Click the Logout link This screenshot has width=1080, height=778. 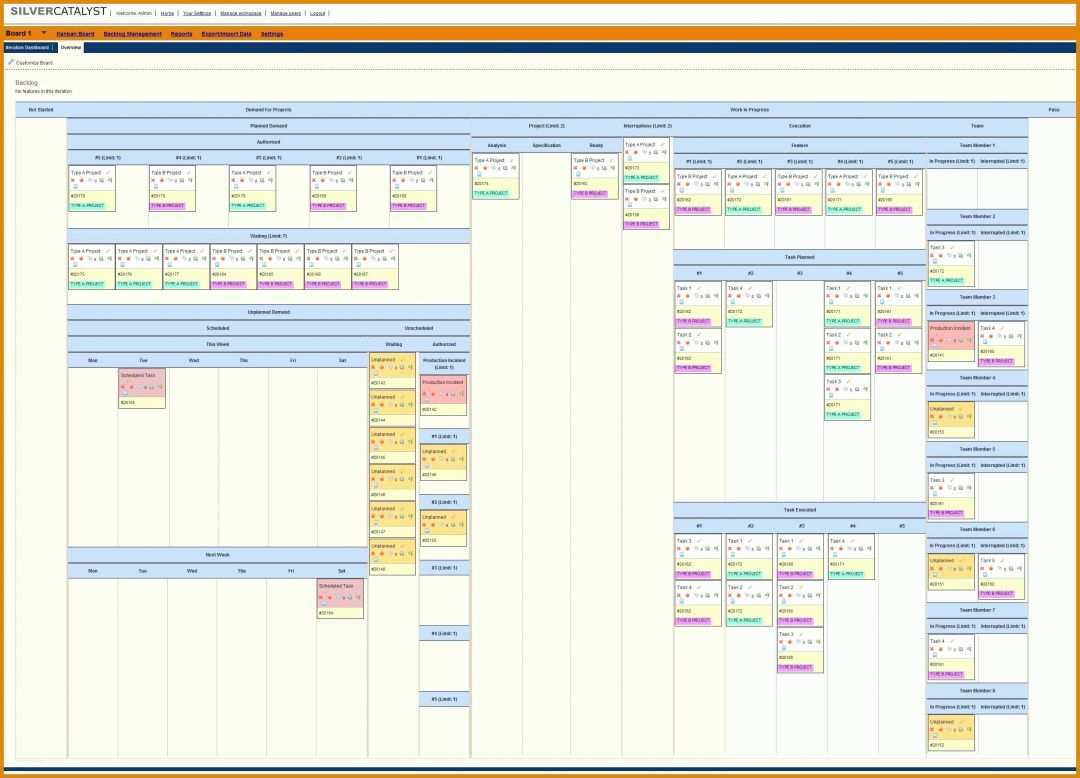click(318, 13)
